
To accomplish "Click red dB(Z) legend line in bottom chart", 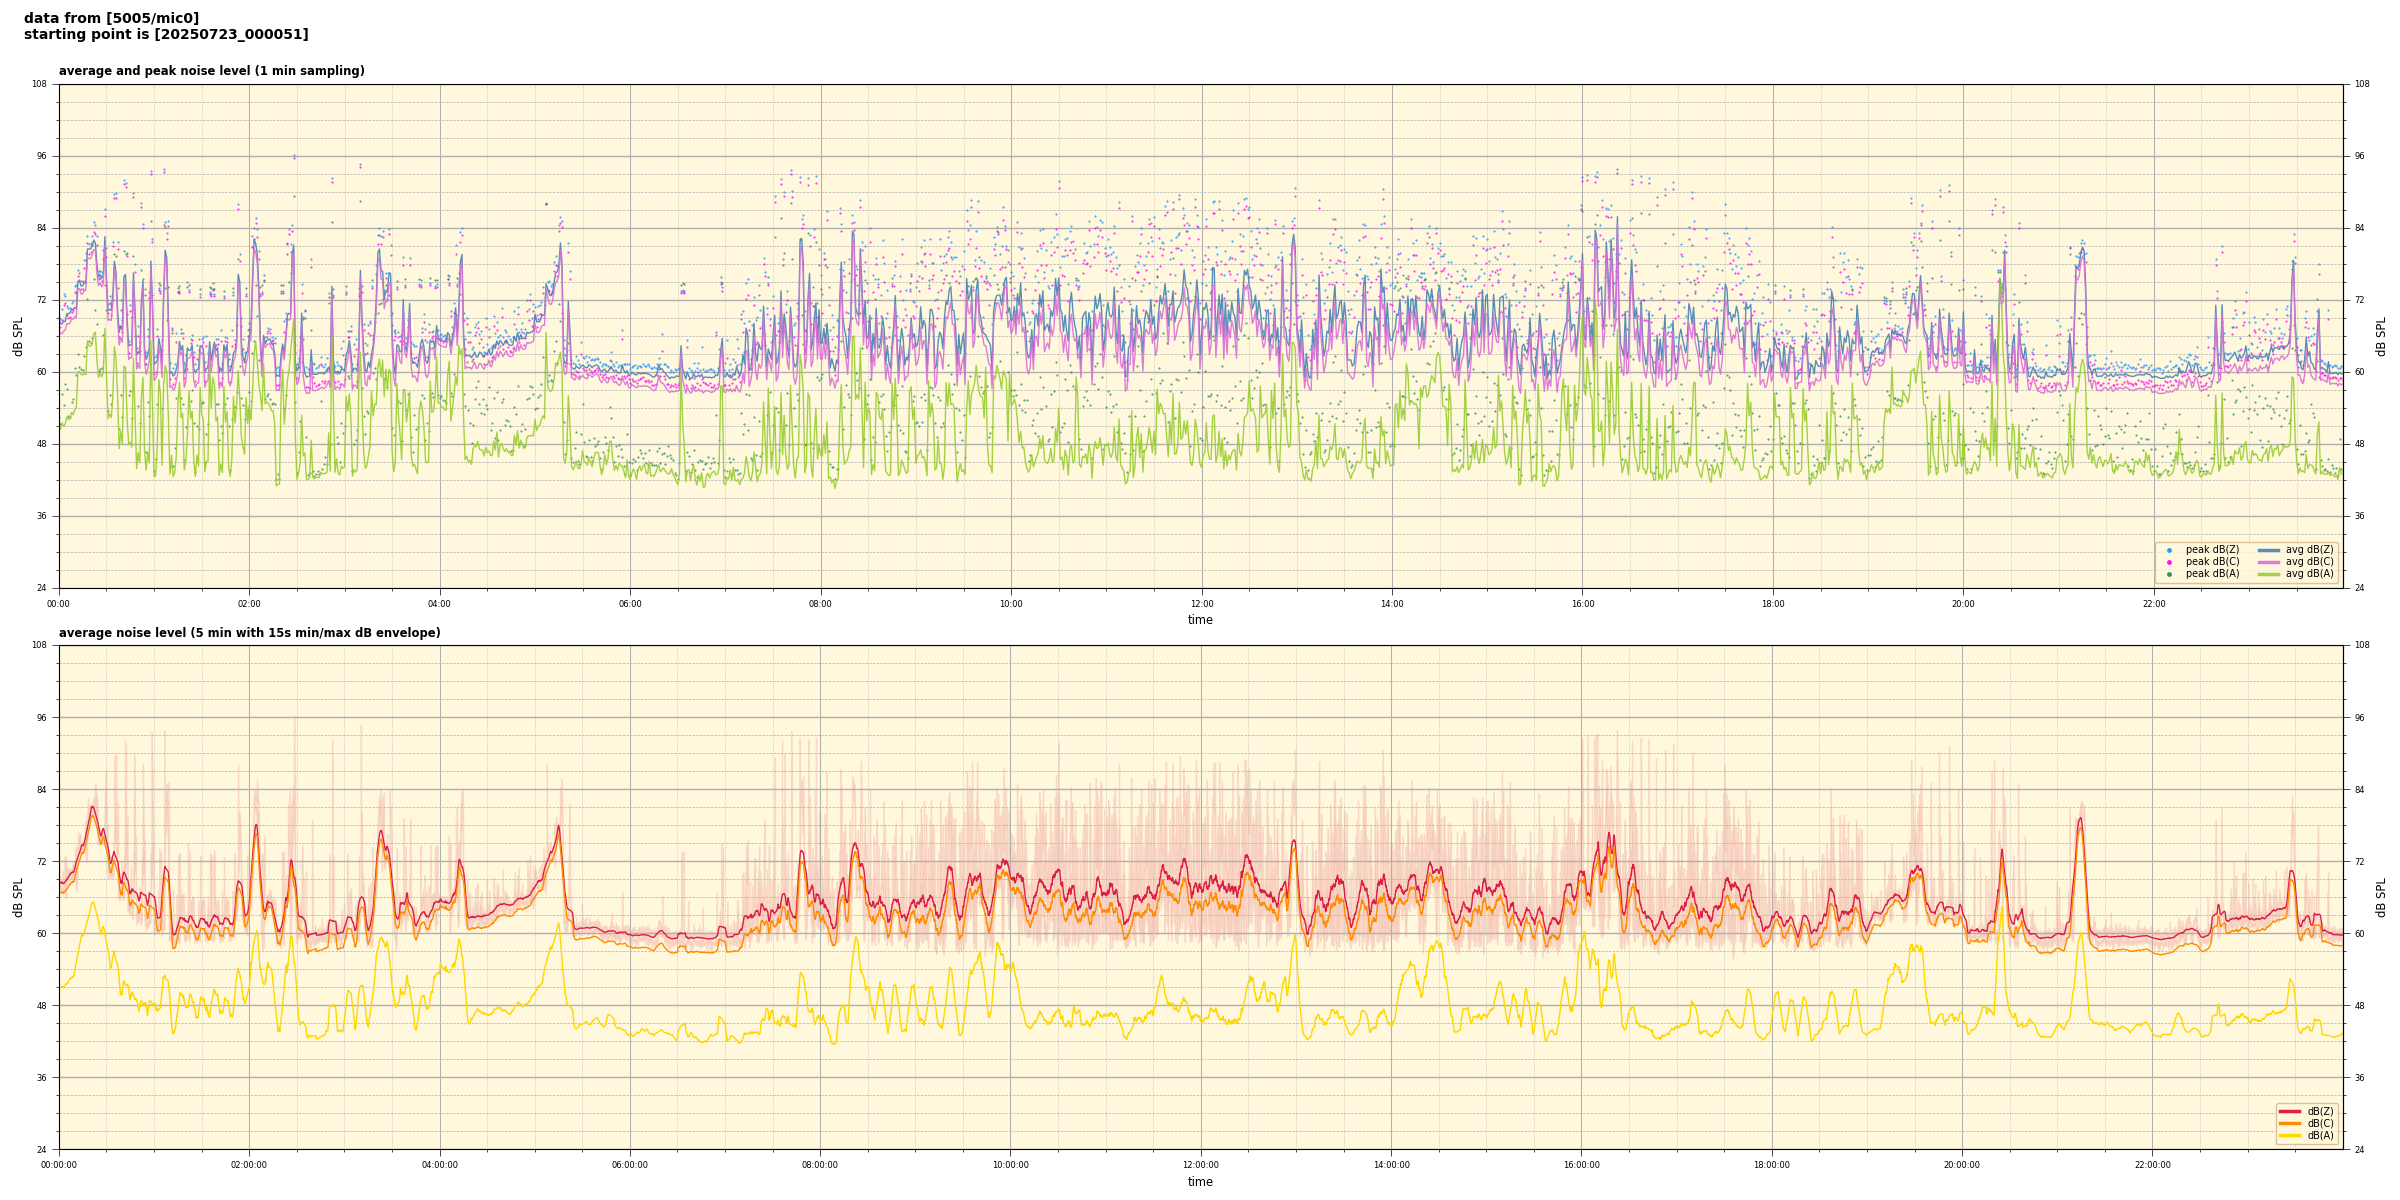I will click(x=2290, y=1111).
